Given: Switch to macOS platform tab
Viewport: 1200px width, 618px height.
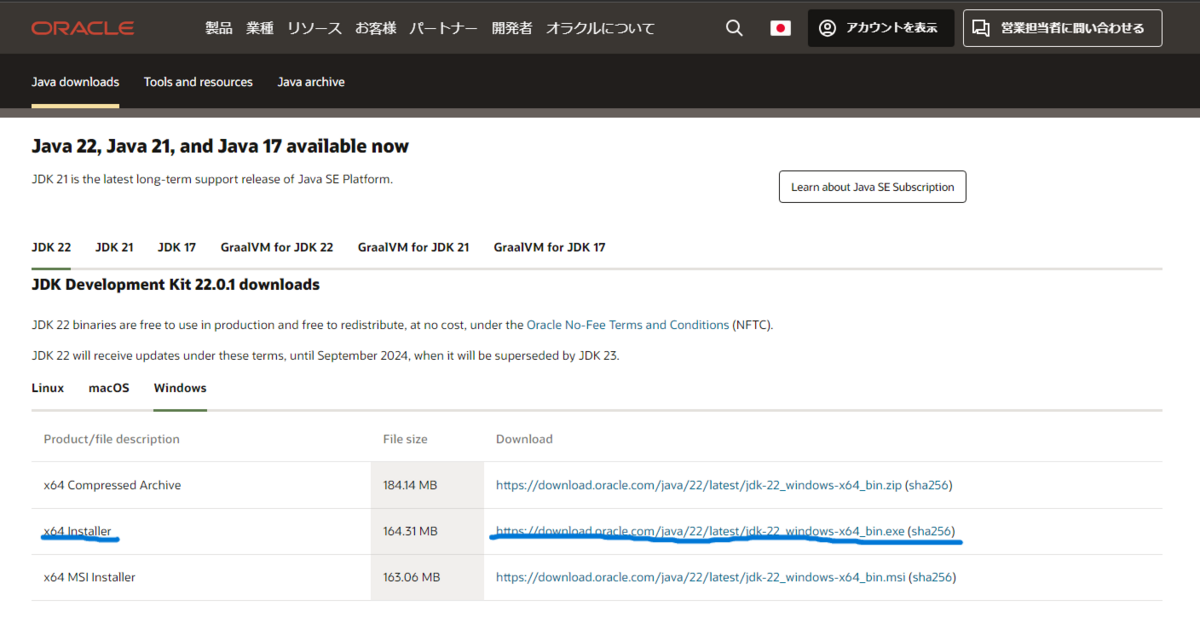Looking at the screenshot, I should coord(109,388).
